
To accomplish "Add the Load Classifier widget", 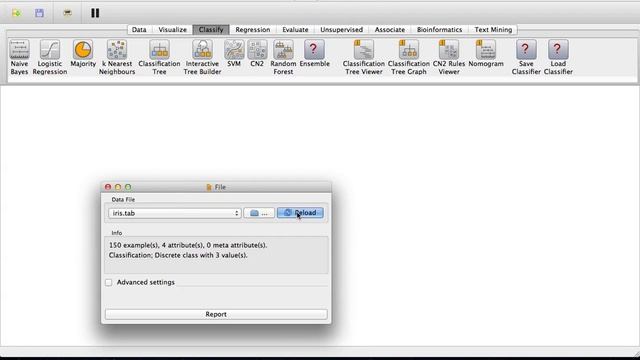I will point(558,57).
